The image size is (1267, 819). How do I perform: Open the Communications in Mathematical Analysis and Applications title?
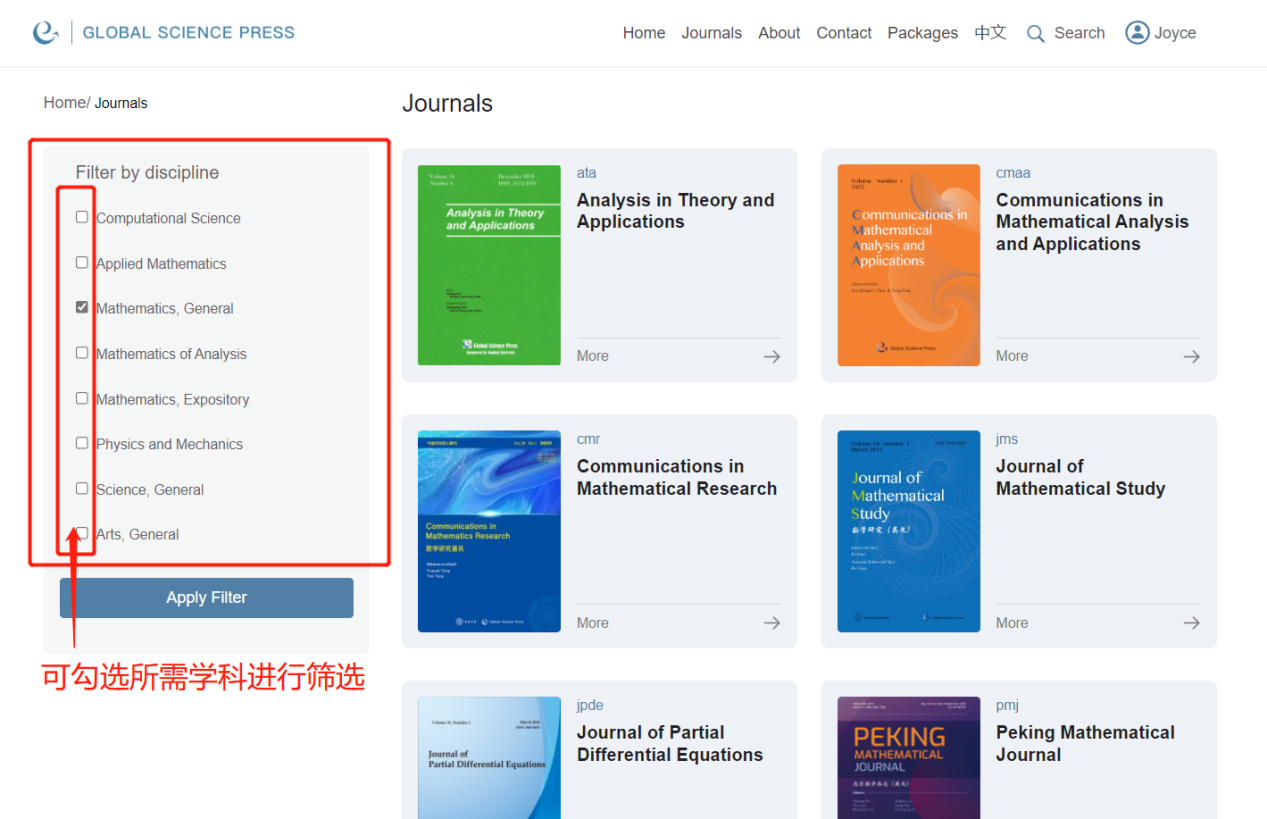point(1092,222)
